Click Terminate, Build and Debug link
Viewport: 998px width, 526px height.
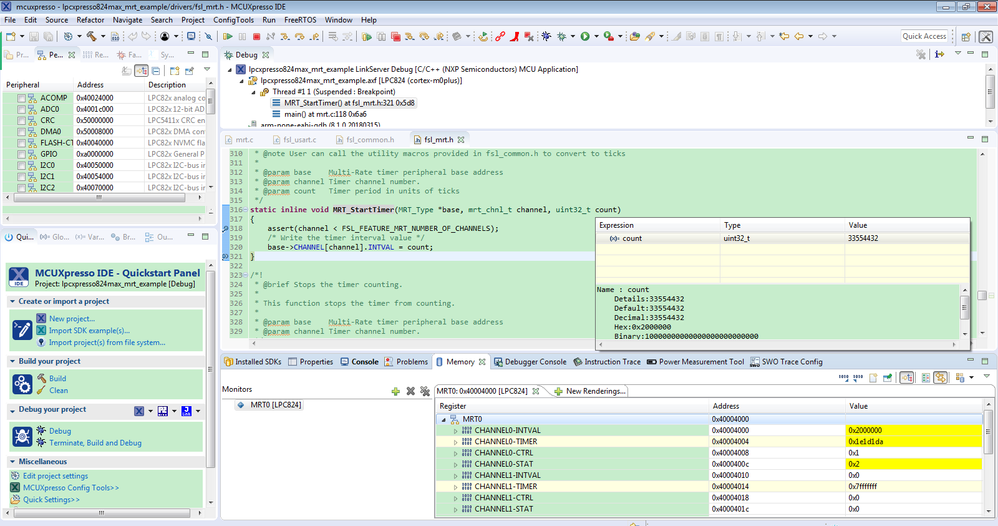point(95,443)
